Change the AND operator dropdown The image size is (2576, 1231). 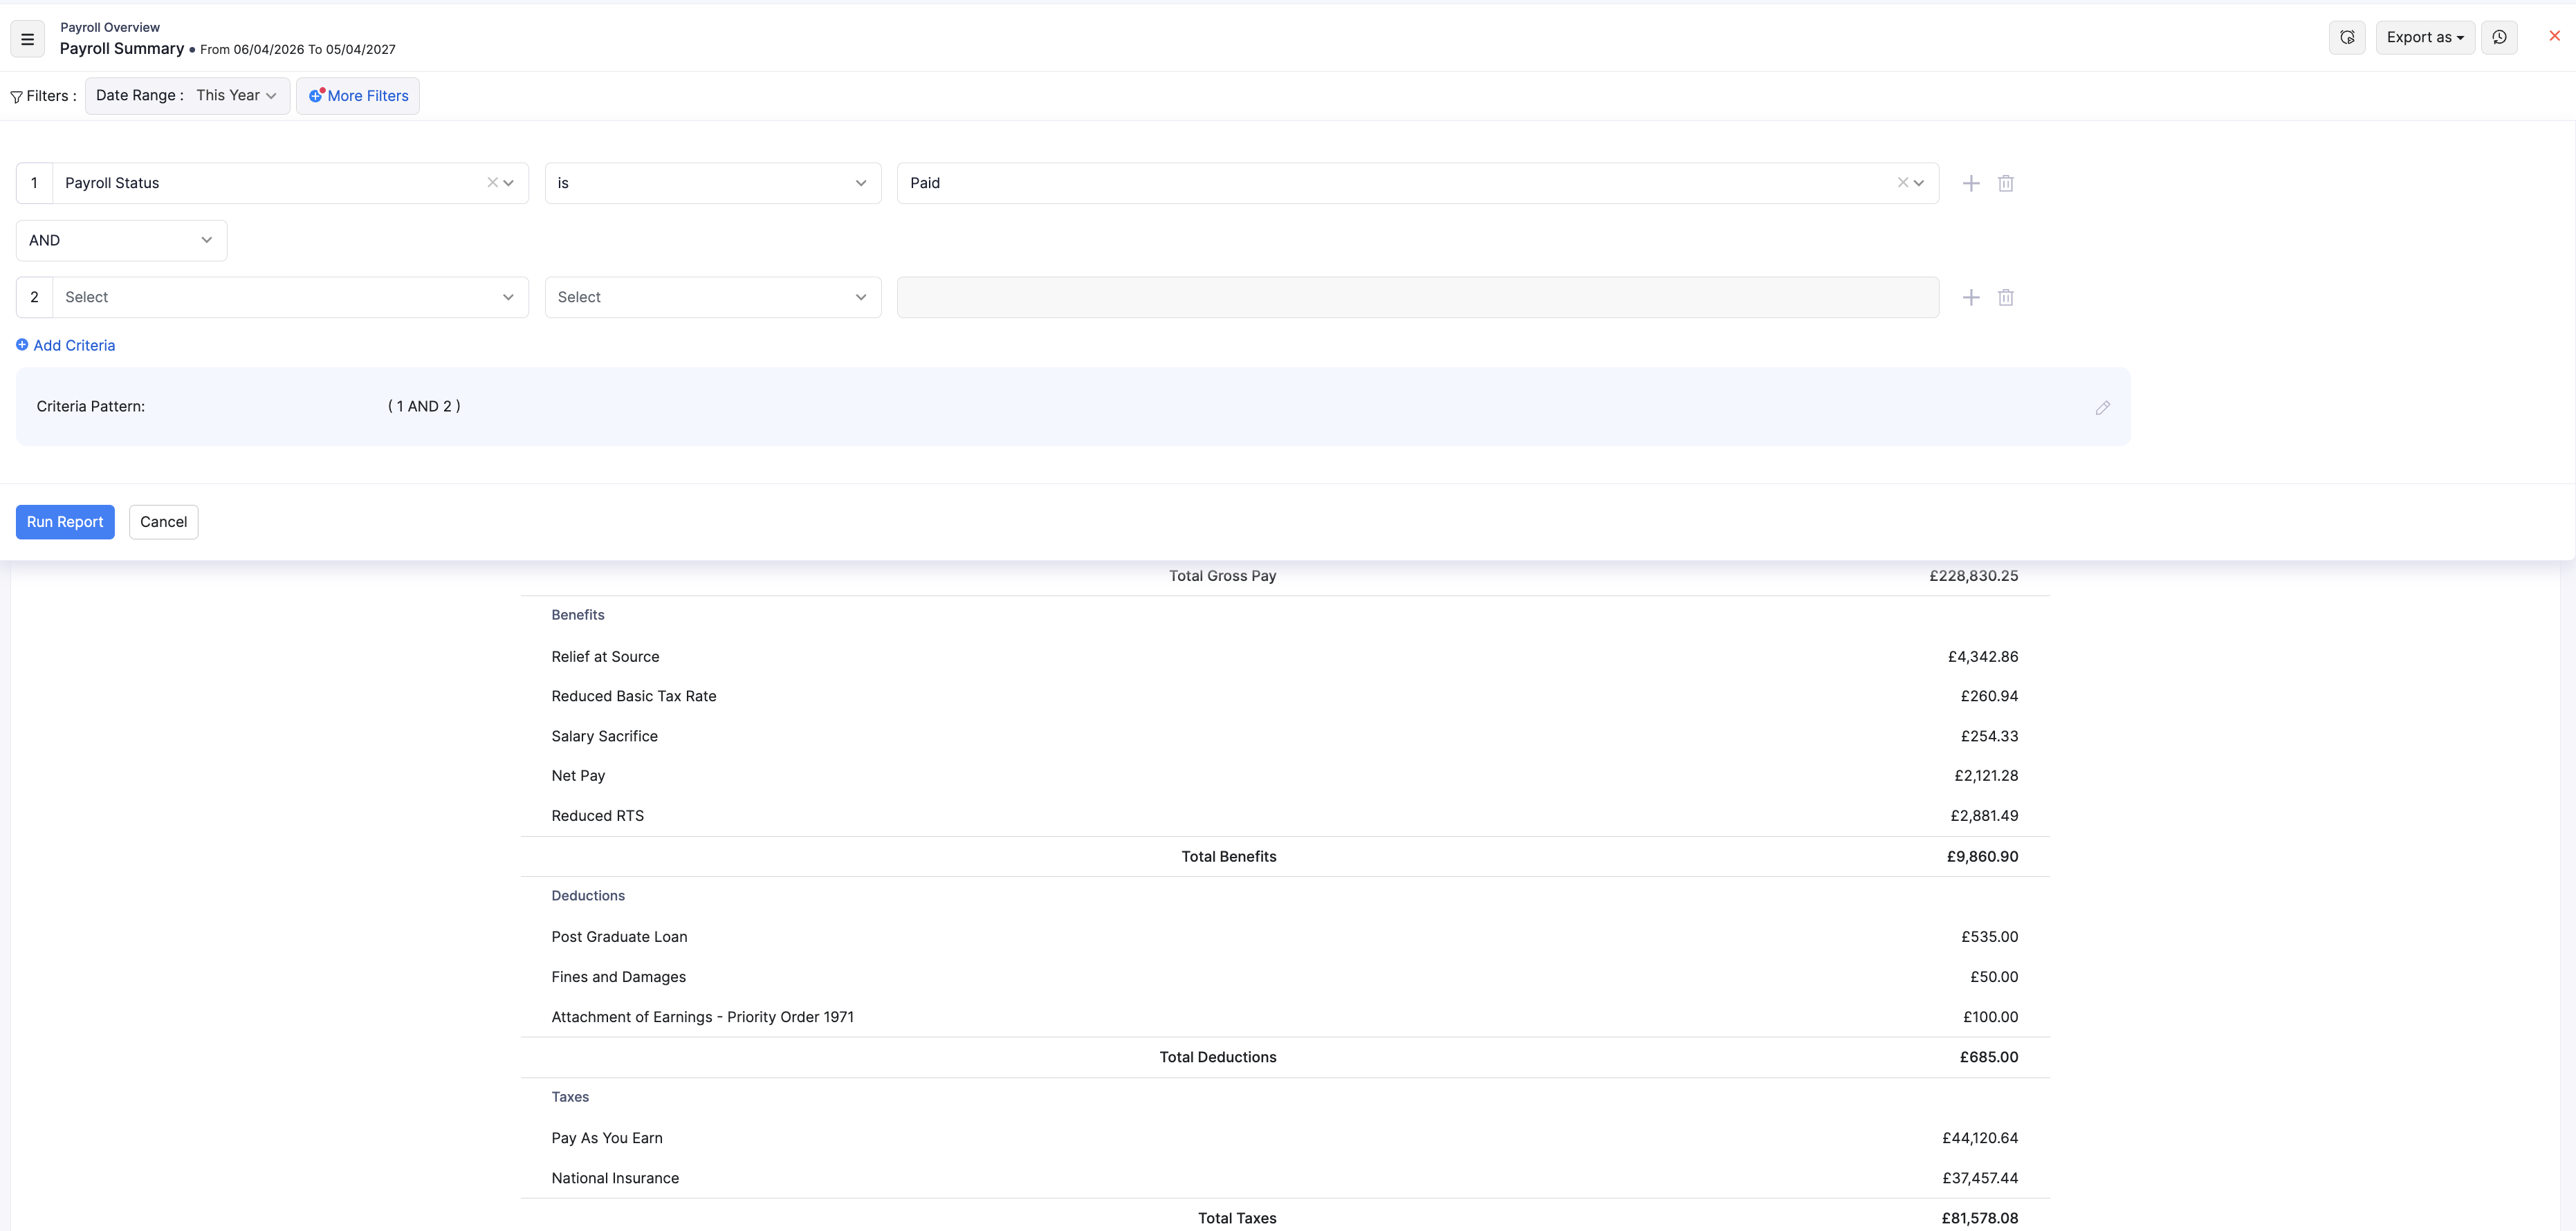pos(121,240)
